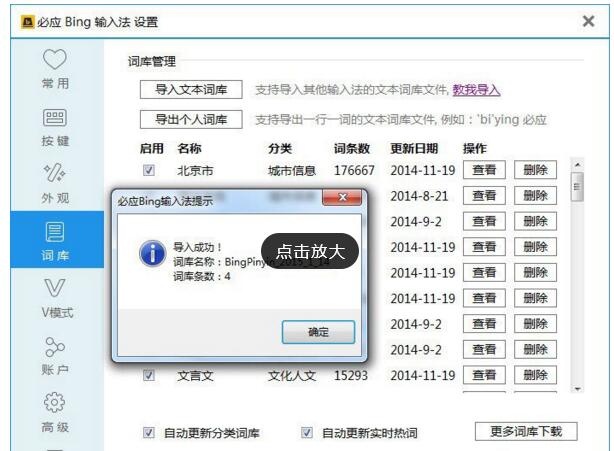Open the V模式 icon in sidebar

point(55,287)
